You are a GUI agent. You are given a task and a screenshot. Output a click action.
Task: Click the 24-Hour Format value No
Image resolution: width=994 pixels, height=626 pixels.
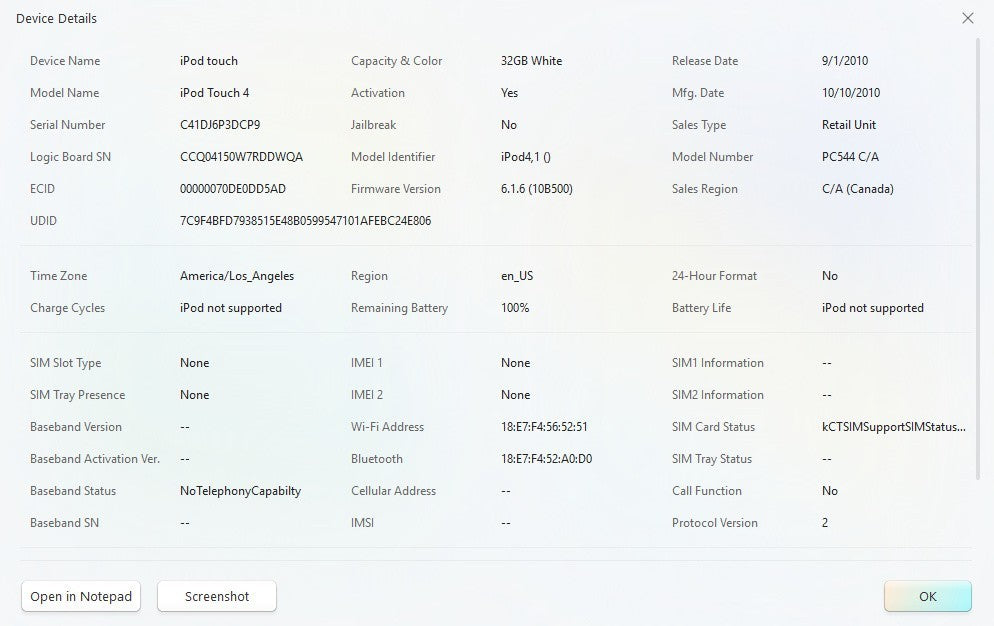[x=830, y=276]
